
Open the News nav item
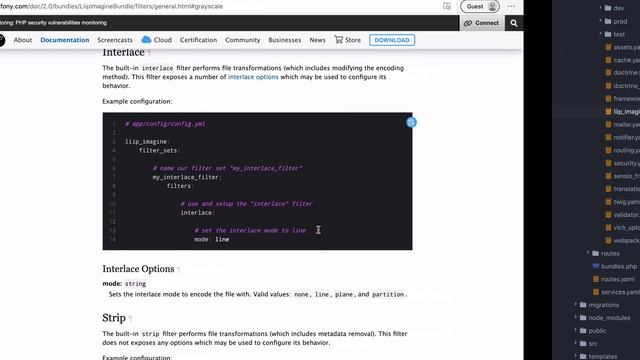317,40
